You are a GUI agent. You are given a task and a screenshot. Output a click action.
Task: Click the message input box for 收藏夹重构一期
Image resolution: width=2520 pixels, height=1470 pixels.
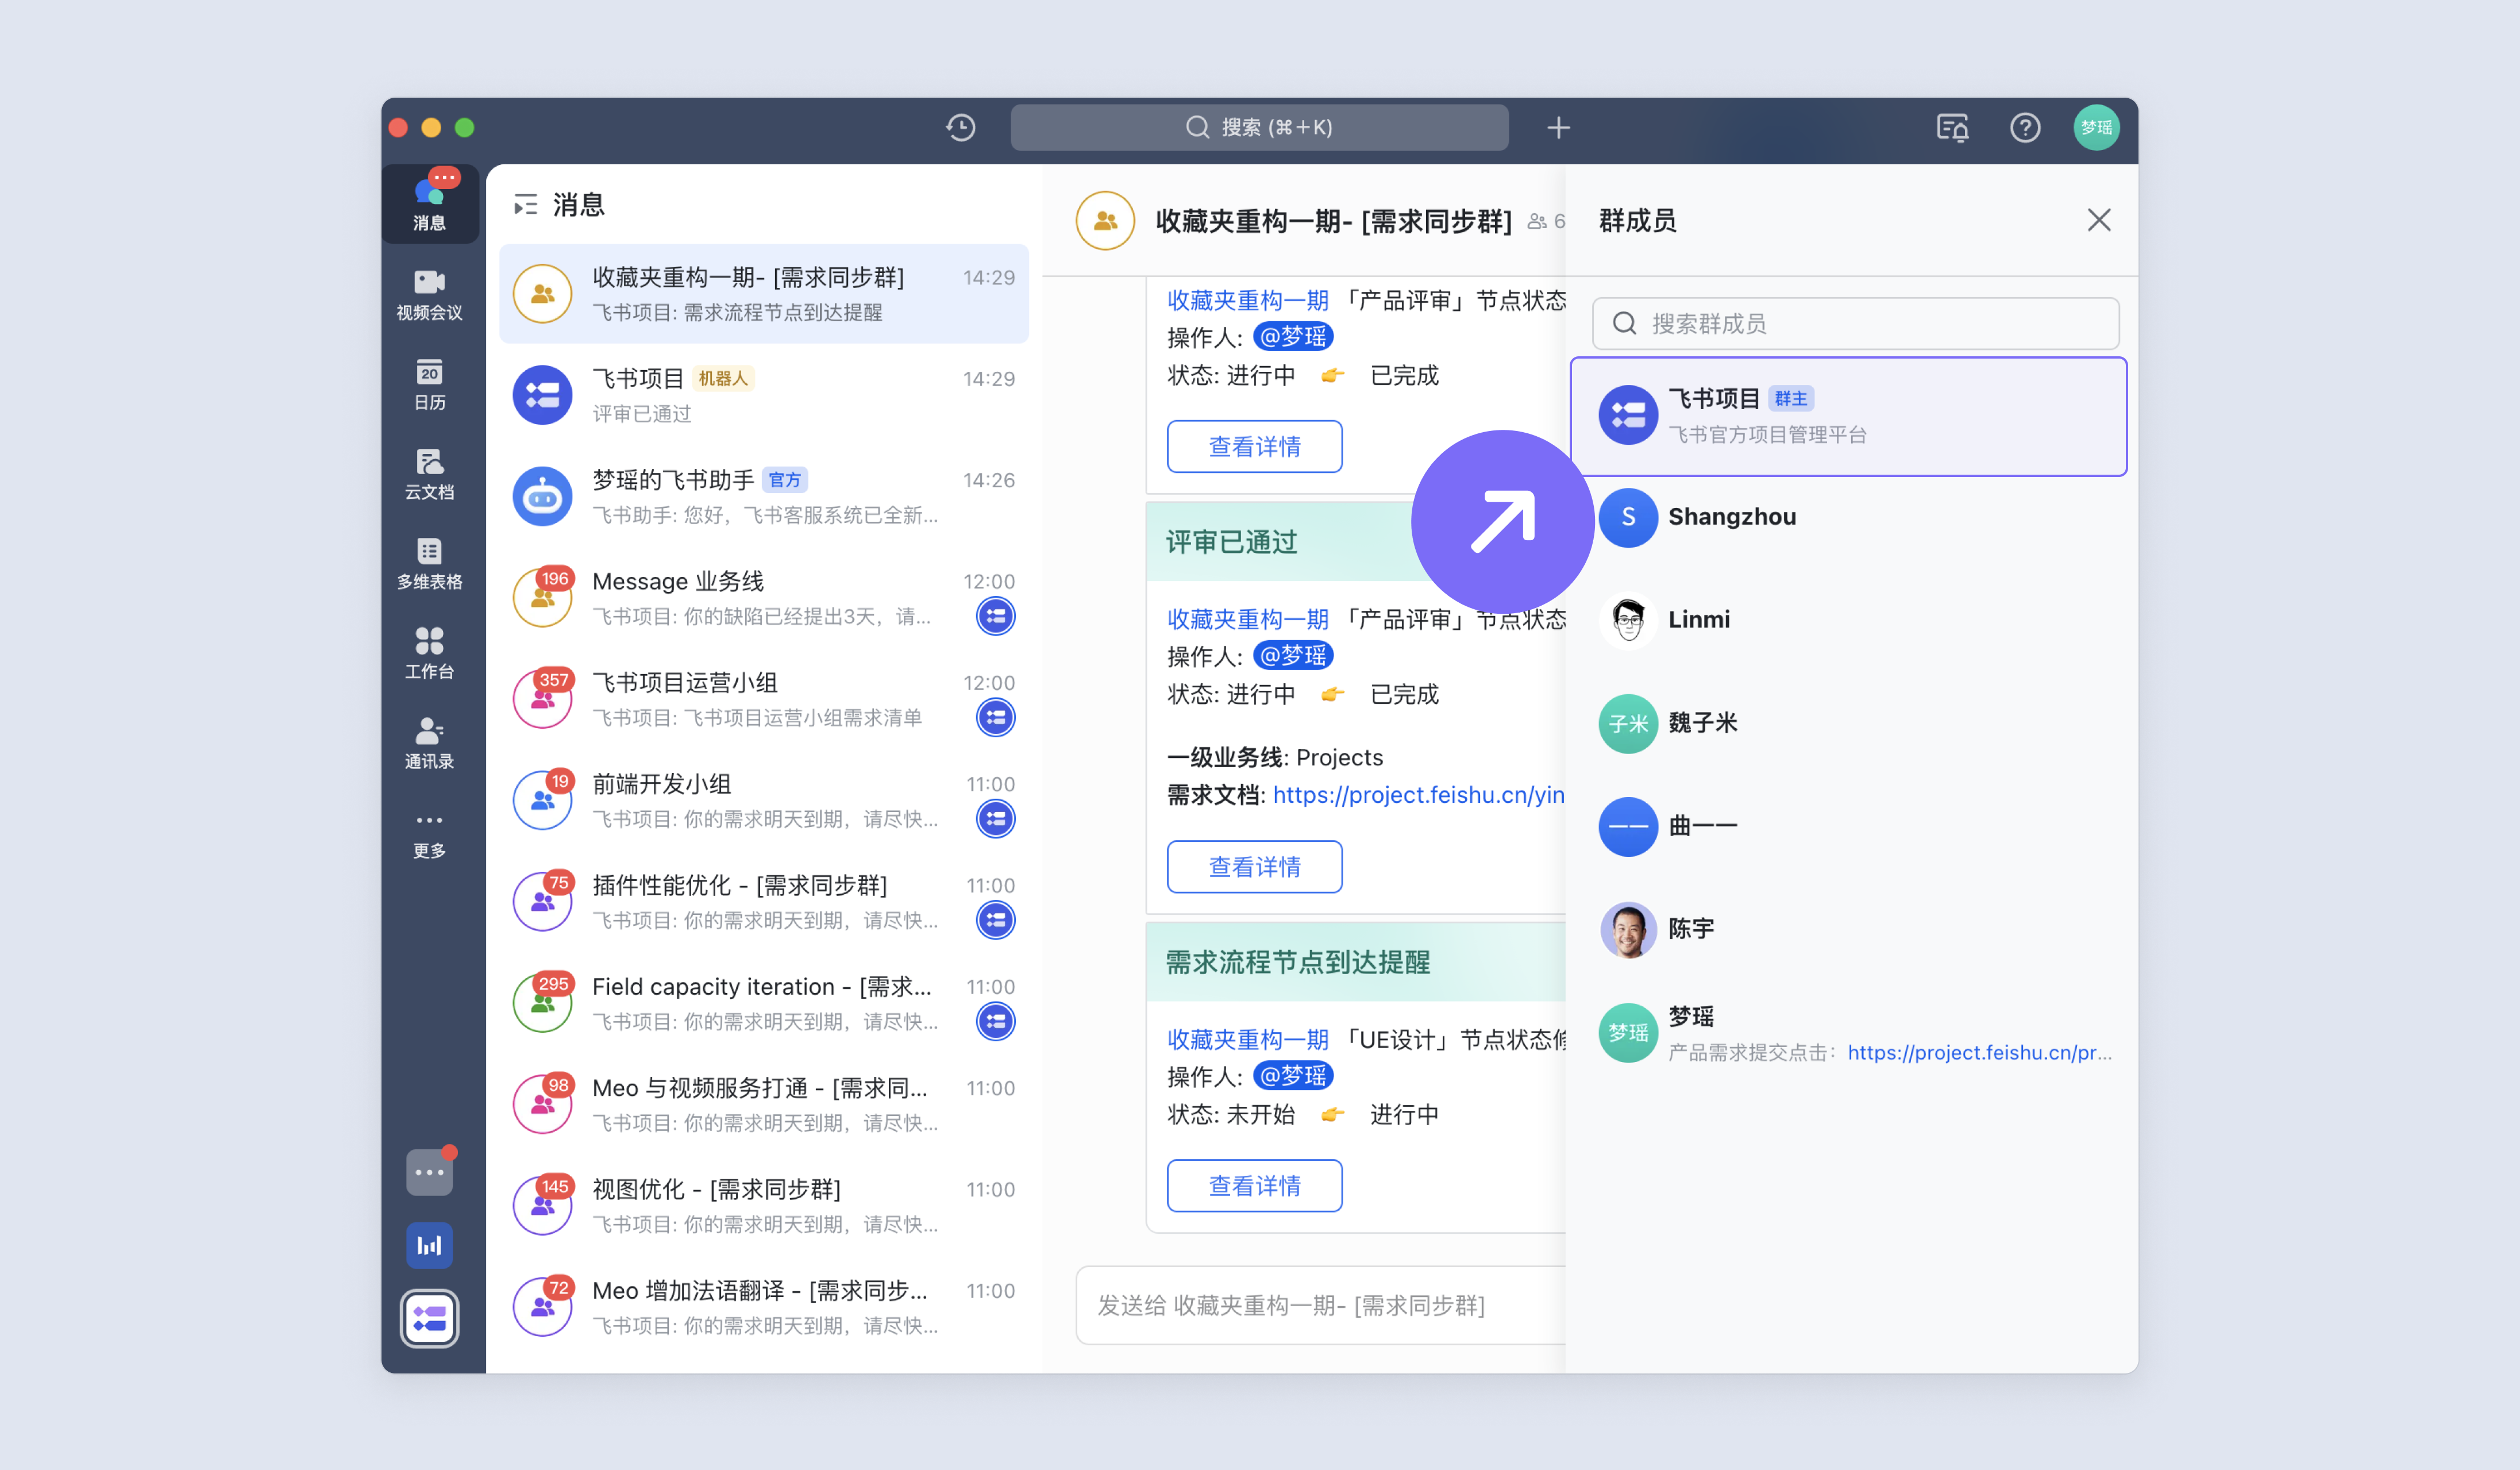point(1320,1305)
